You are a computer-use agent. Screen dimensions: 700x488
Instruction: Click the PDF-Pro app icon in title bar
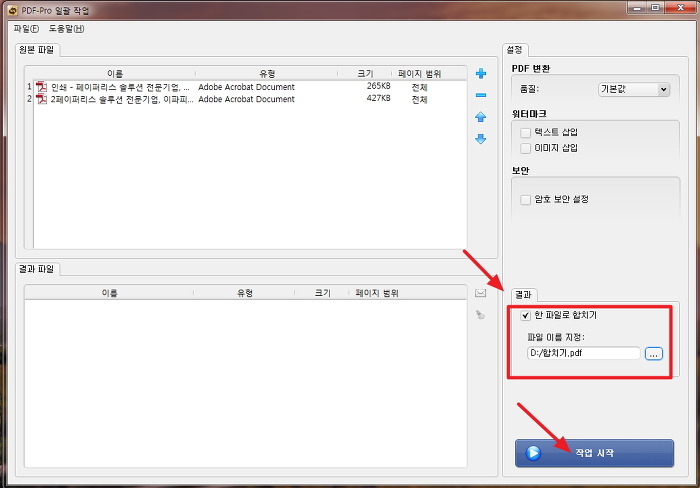point(12,10)
